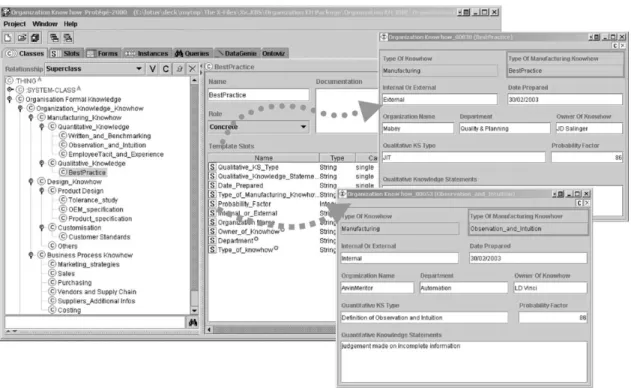Click the references icon beside the C button
Viewport: 631px width, 391px height.
(x=179, y=69)
